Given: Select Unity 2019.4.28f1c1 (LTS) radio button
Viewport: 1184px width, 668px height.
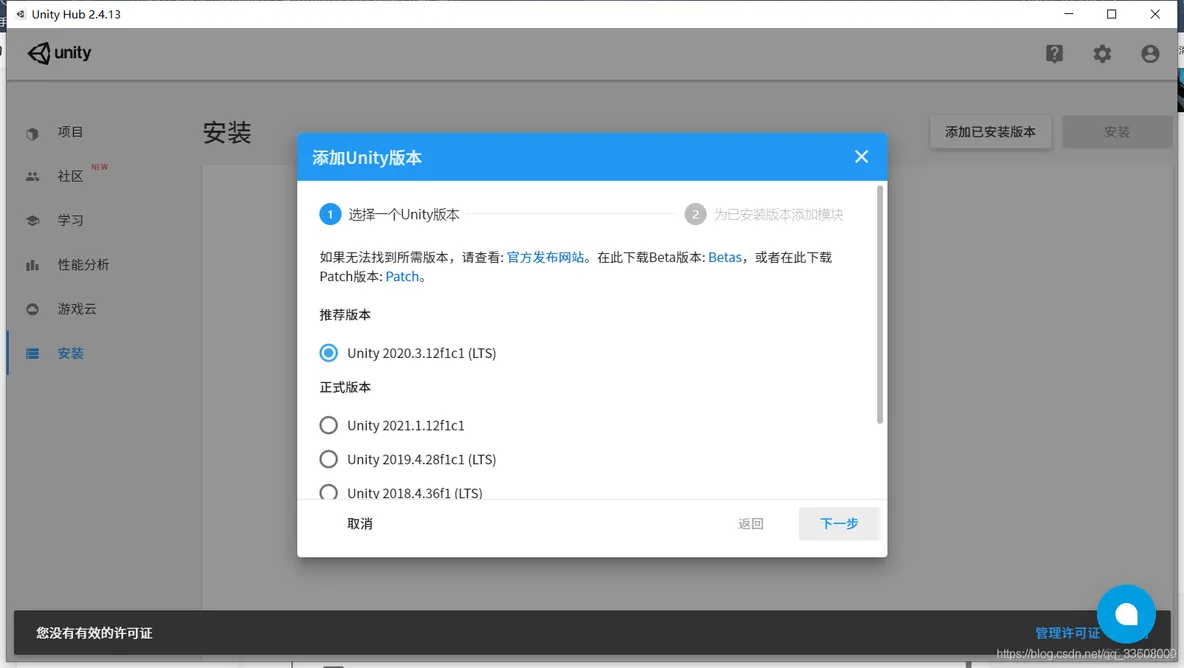Looking at the screenshot, I should (328, 459).
